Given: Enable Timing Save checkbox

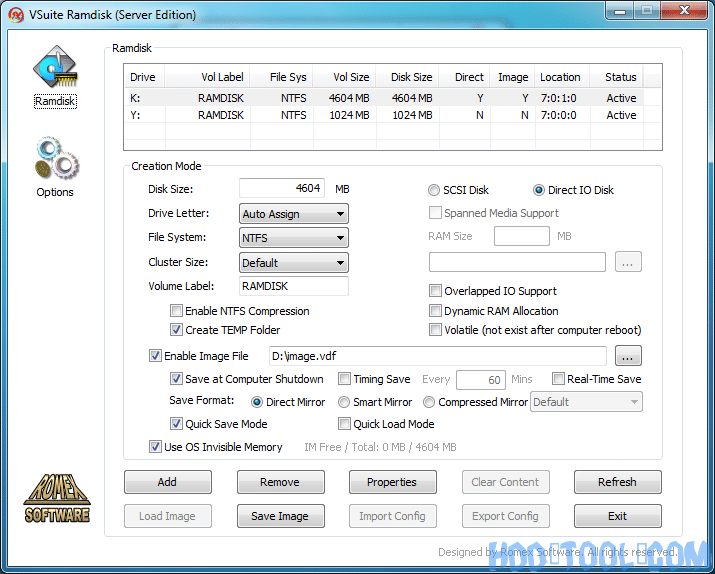Looking at the screenshot, I should coord(344,379).
